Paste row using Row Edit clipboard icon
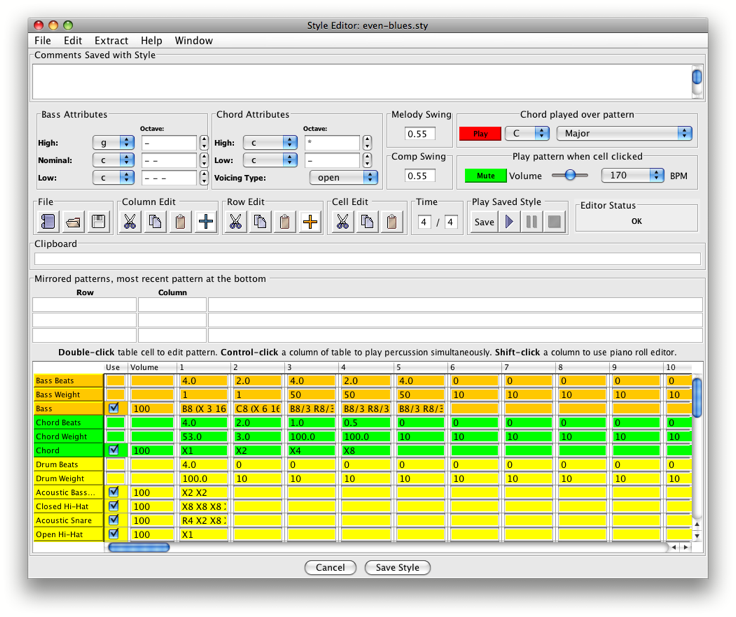This screenshot has height=617, width=736. [x=285, y=222]
